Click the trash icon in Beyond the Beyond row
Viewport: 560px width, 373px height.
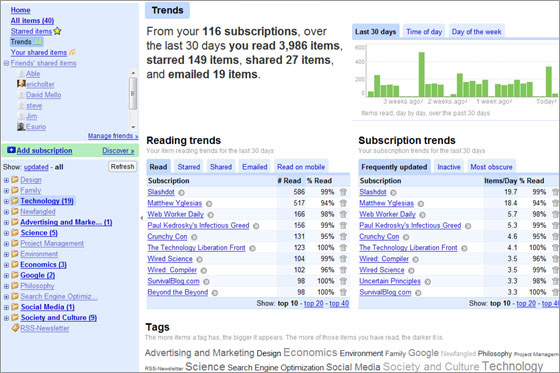343,292
